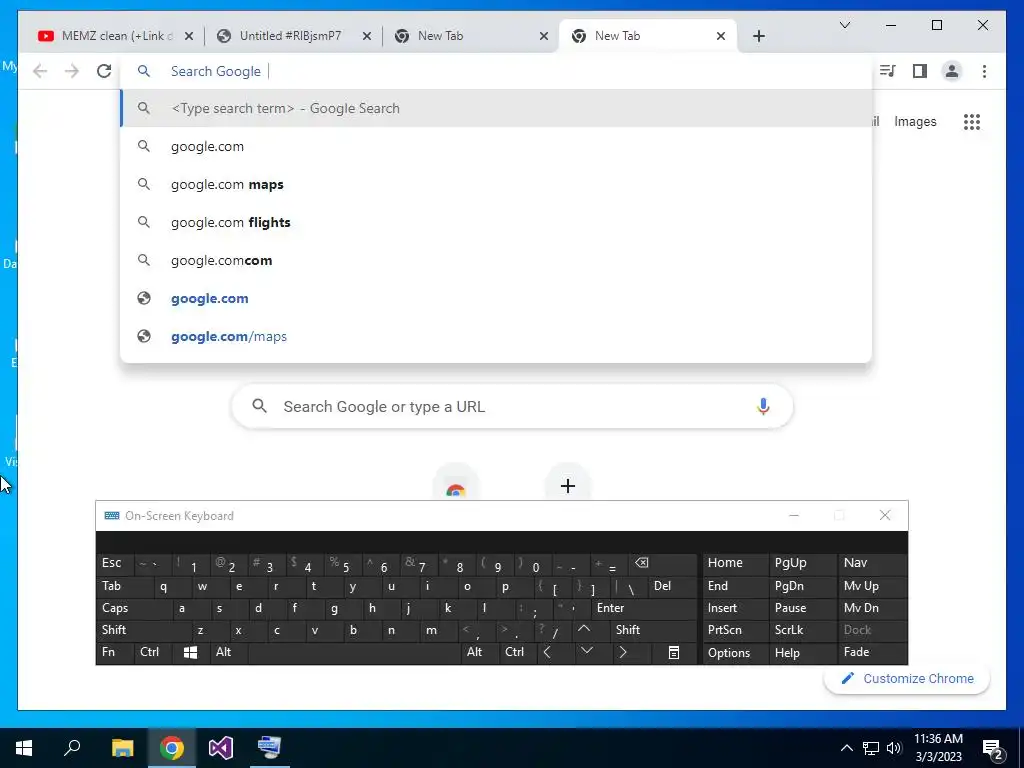Click Options key on On-Screen Keyboard

(735, 652)
